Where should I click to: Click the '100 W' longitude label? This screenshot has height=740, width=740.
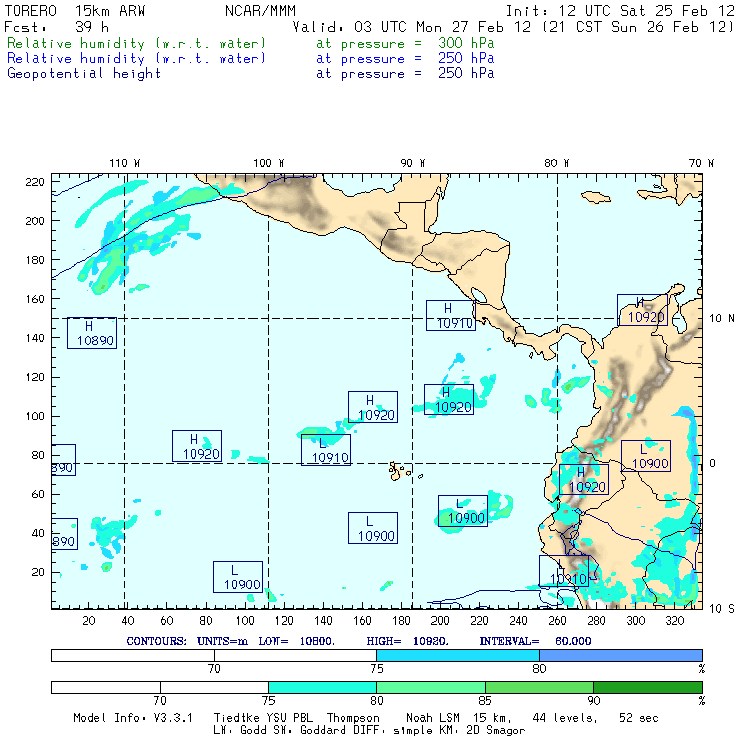point(269,163)
